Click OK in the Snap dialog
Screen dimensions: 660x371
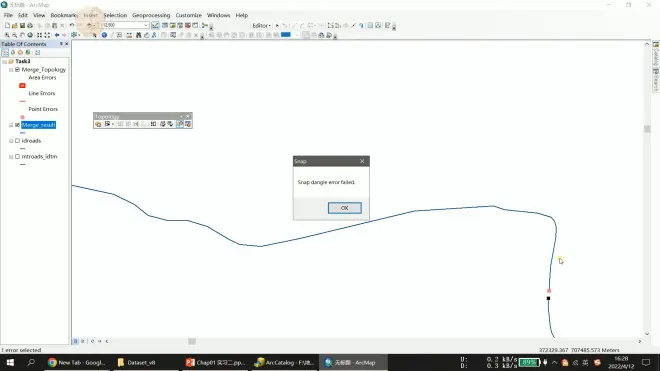pyautogui.click(x=344, y=208)
